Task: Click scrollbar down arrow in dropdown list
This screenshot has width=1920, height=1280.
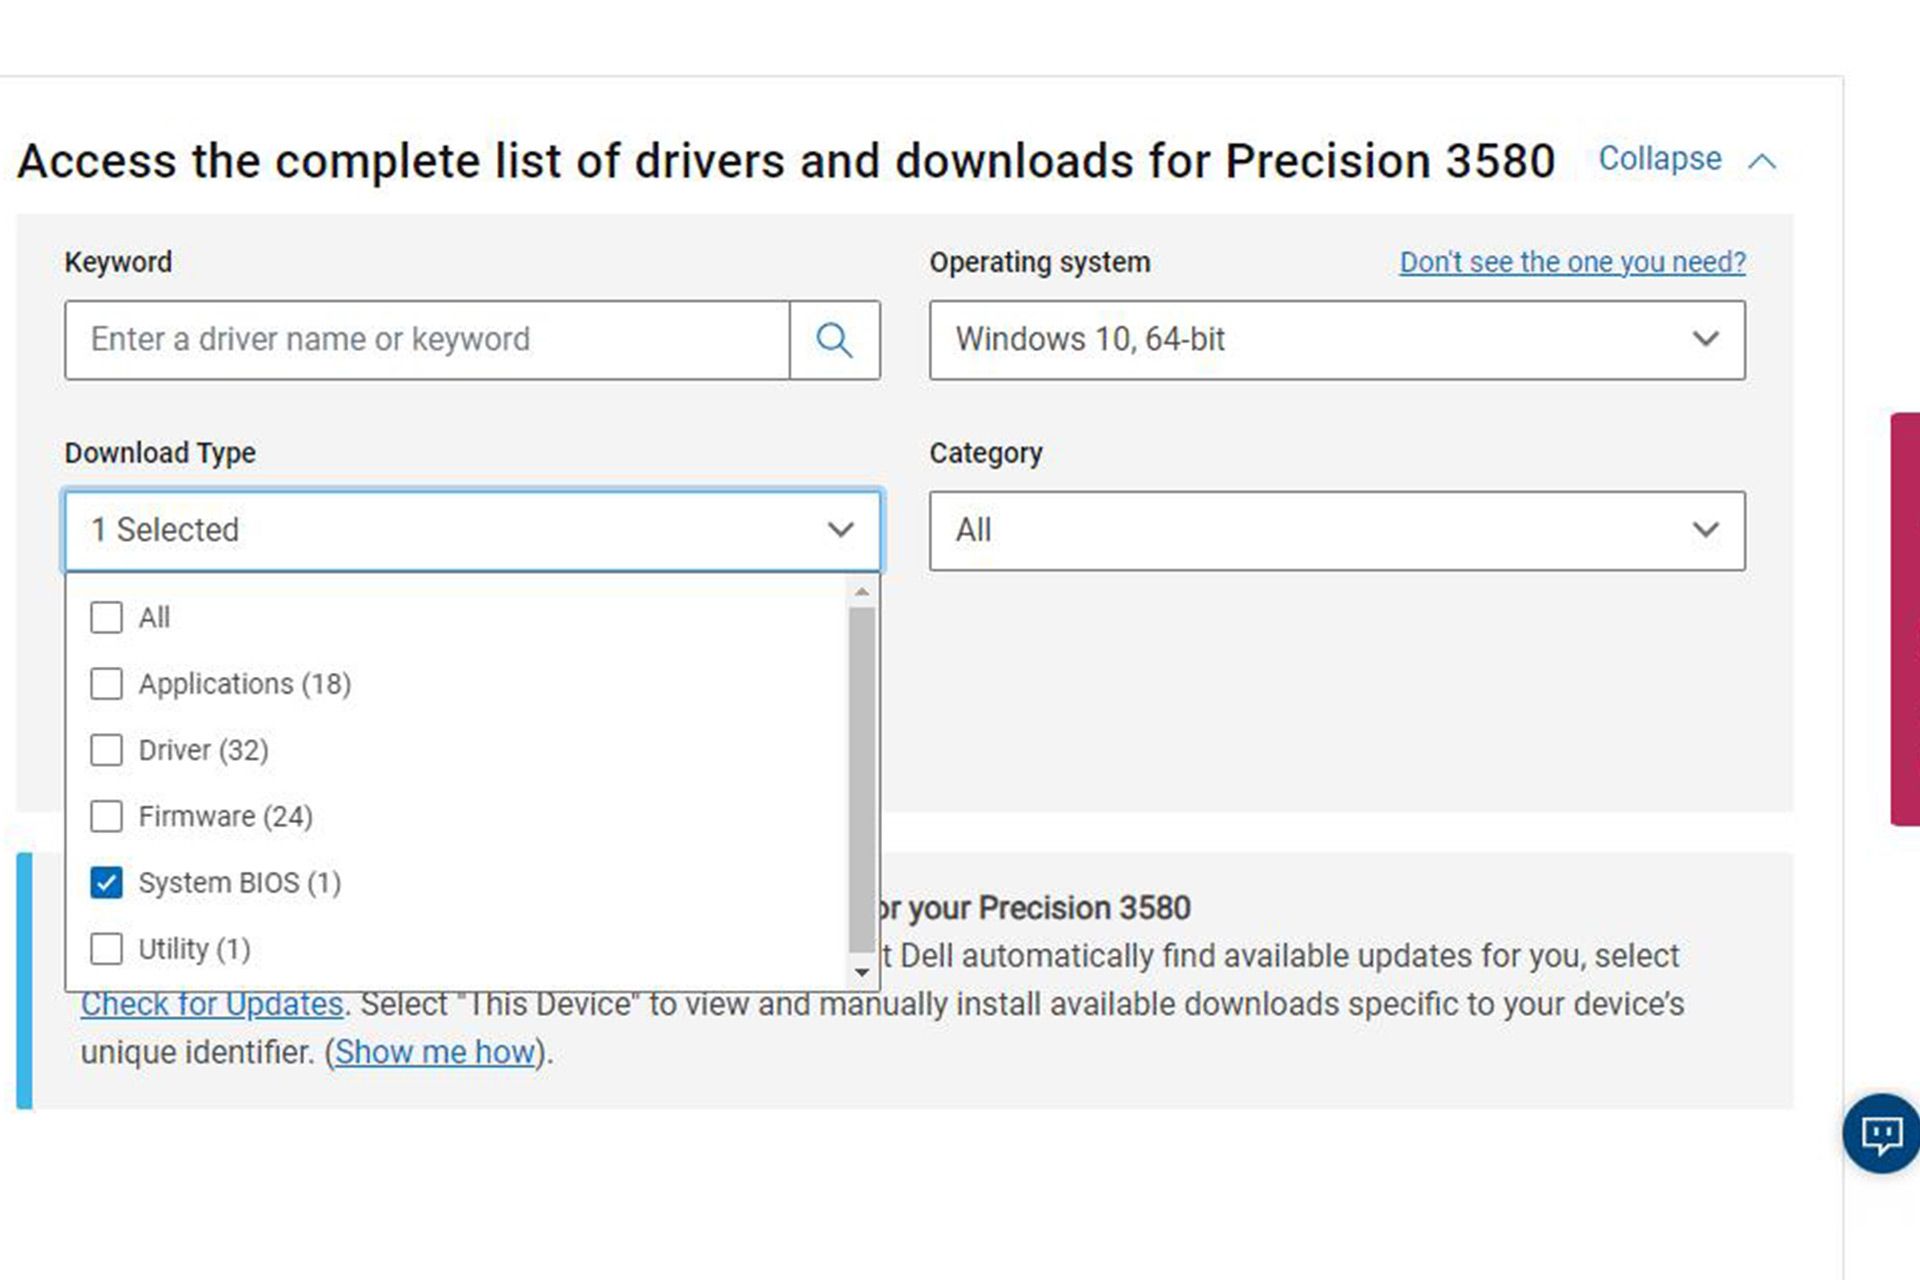Action: coord(861,972)
